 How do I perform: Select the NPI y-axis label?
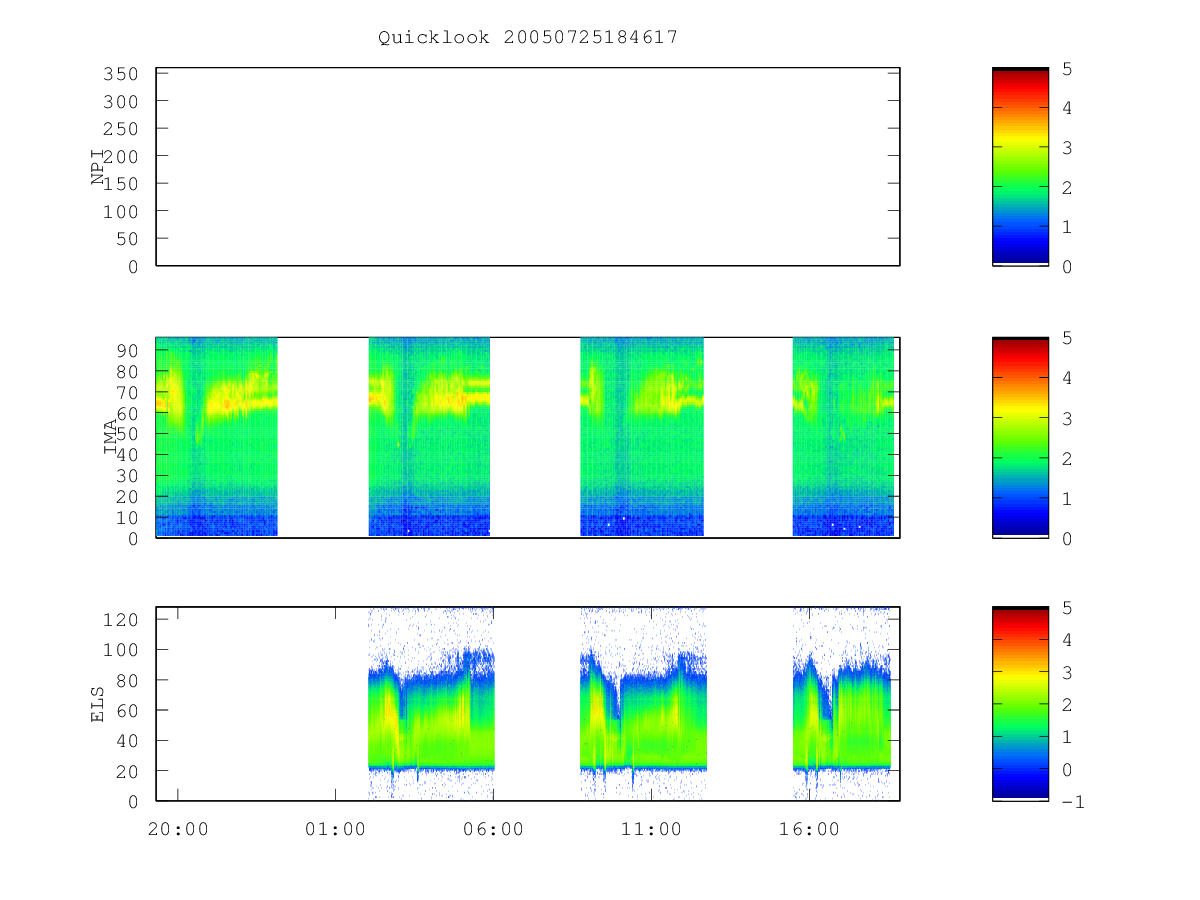98,167
